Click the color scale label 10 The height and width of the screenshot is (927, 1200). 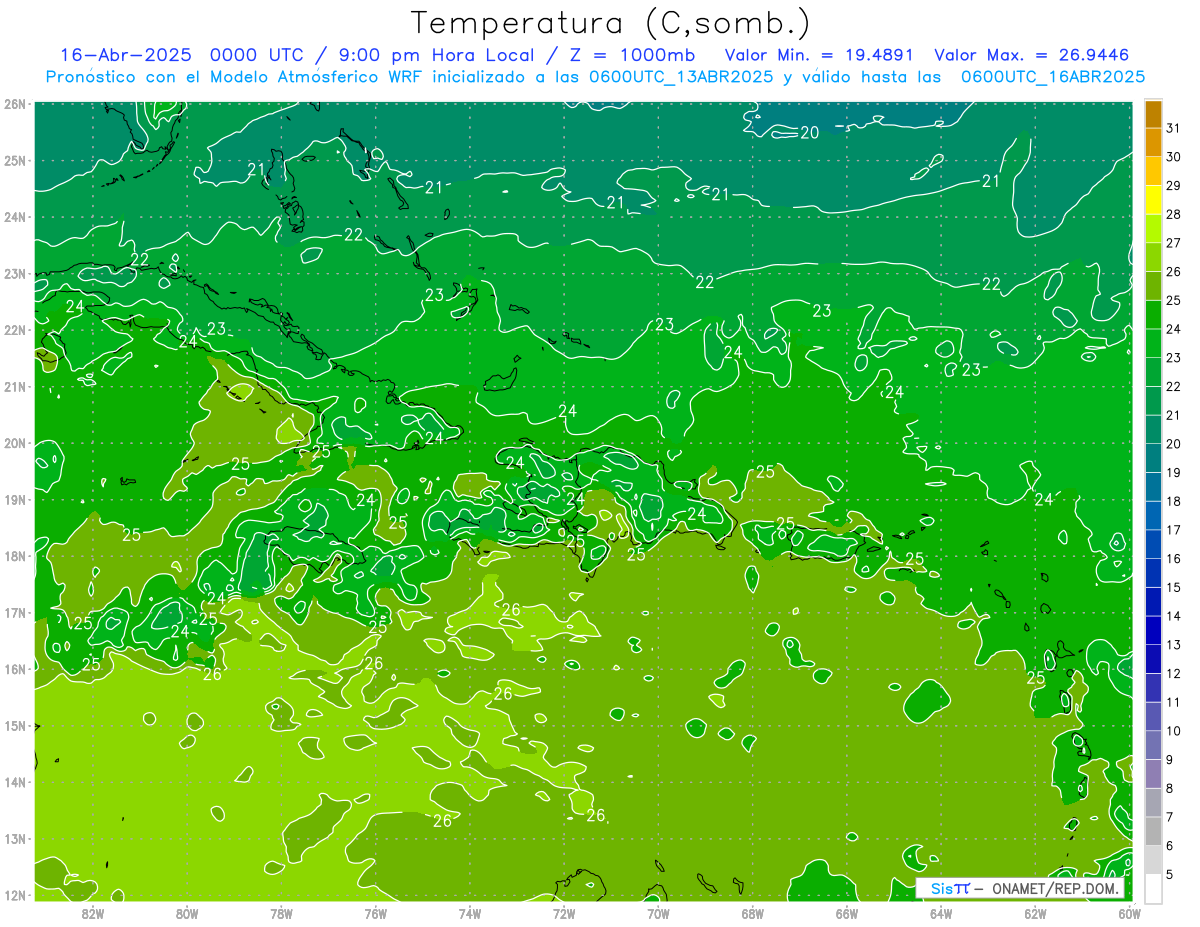coord(1174,731)
